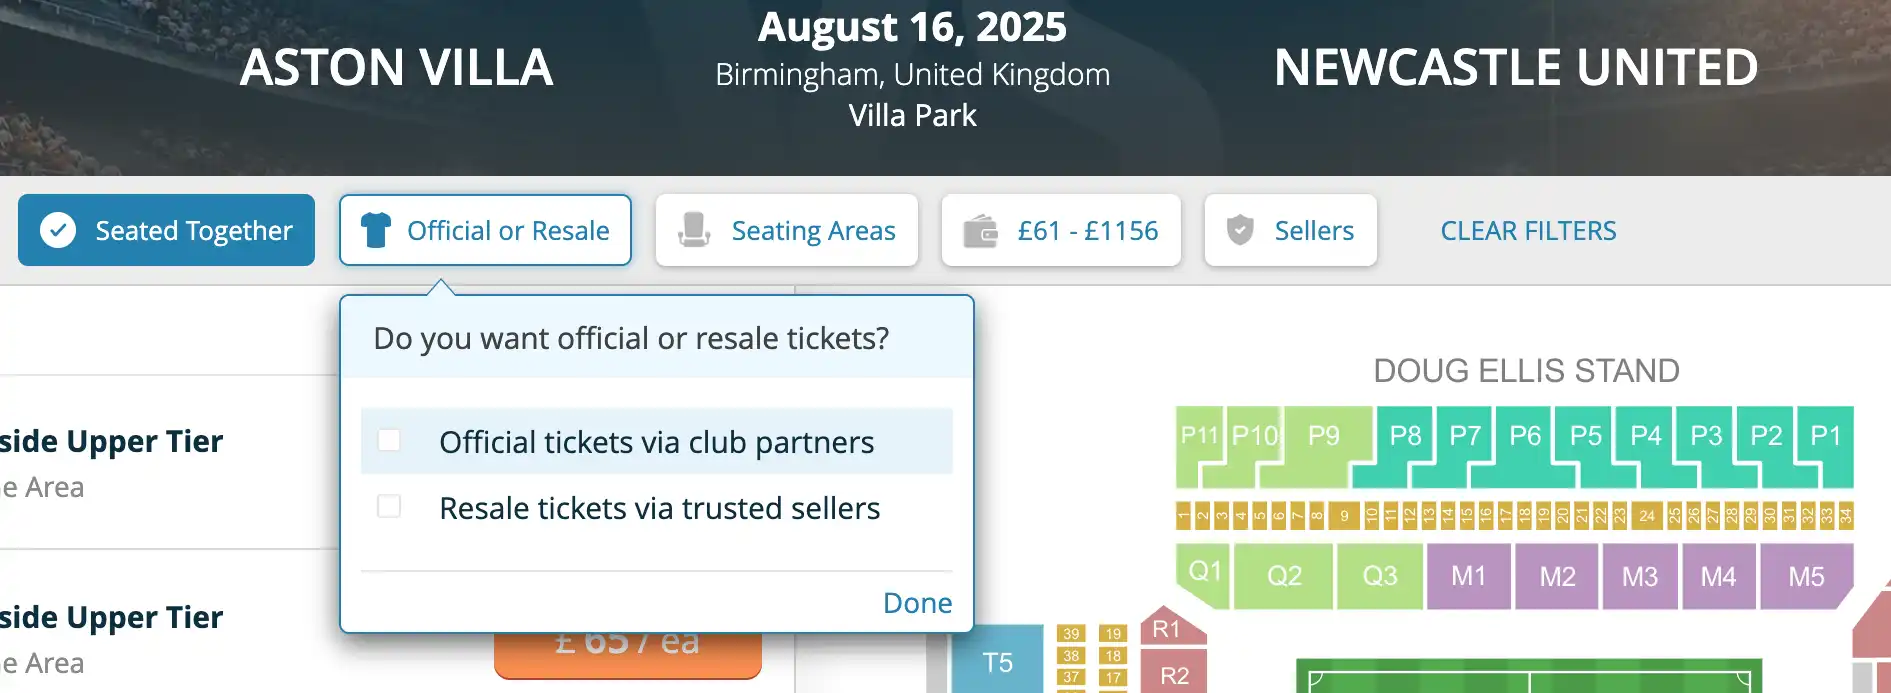1891x693 pixels.
Task: Select section T5 on the stadium map
Action: 999,662
